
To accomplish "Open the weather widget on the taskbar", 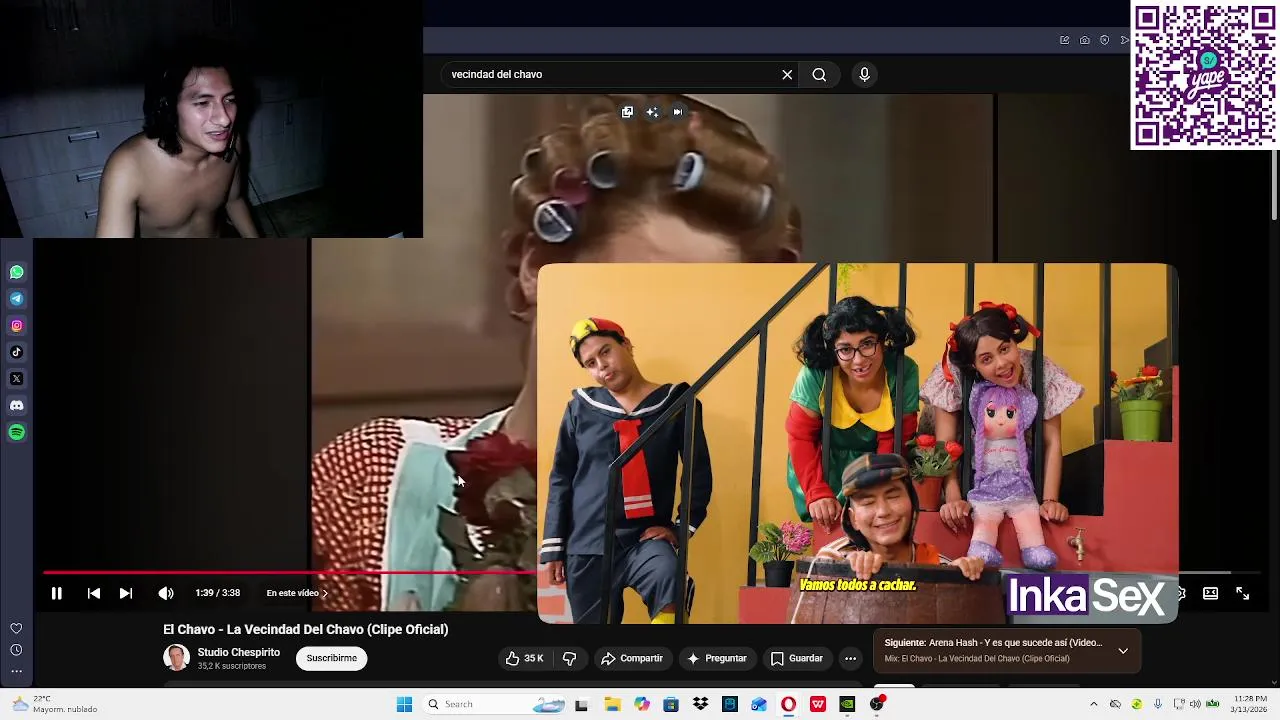I will coord(55,704).
